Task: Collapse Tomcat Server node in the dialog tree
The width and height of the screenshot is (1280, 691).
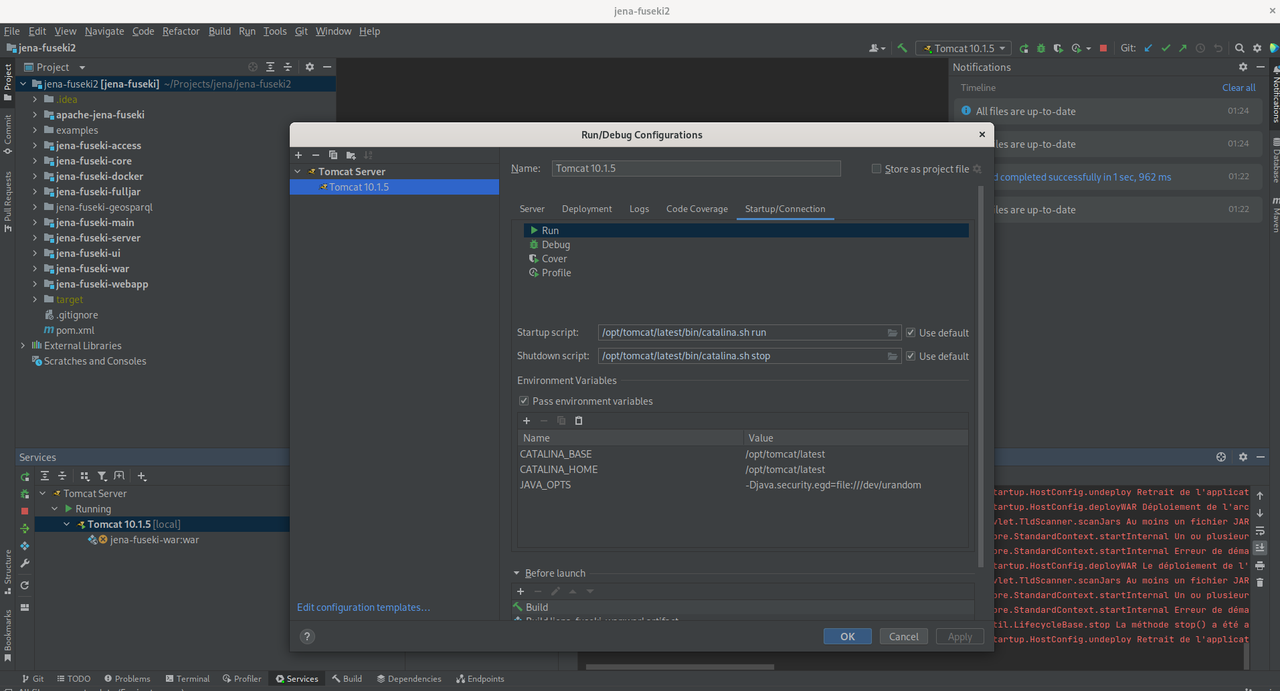Action: [297, 172]
